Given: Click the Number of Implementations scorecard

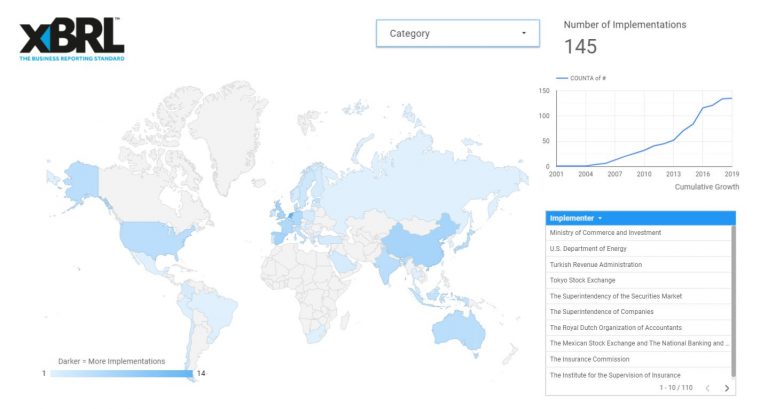Looking at the screenshot, I should pos(625,38).
